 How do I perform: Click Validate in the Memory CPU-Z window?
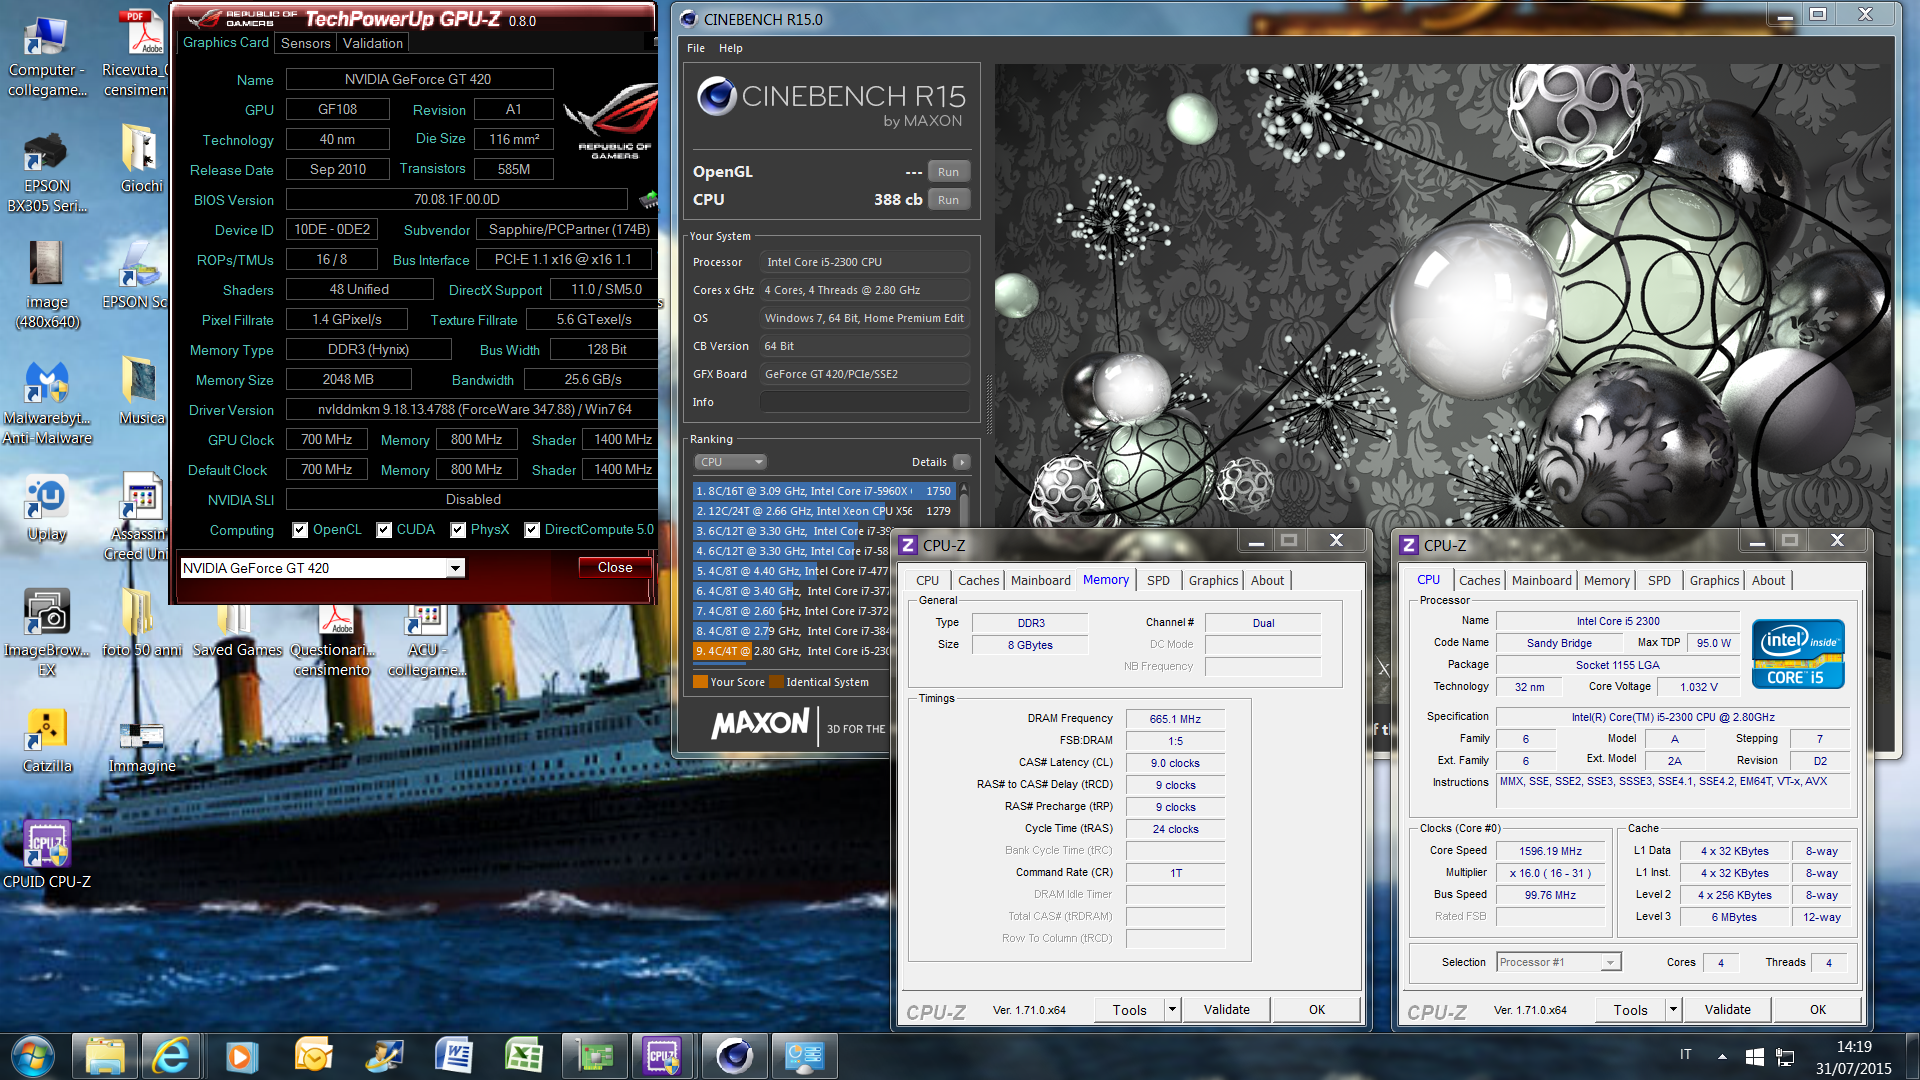[x=1226, y=1009]
